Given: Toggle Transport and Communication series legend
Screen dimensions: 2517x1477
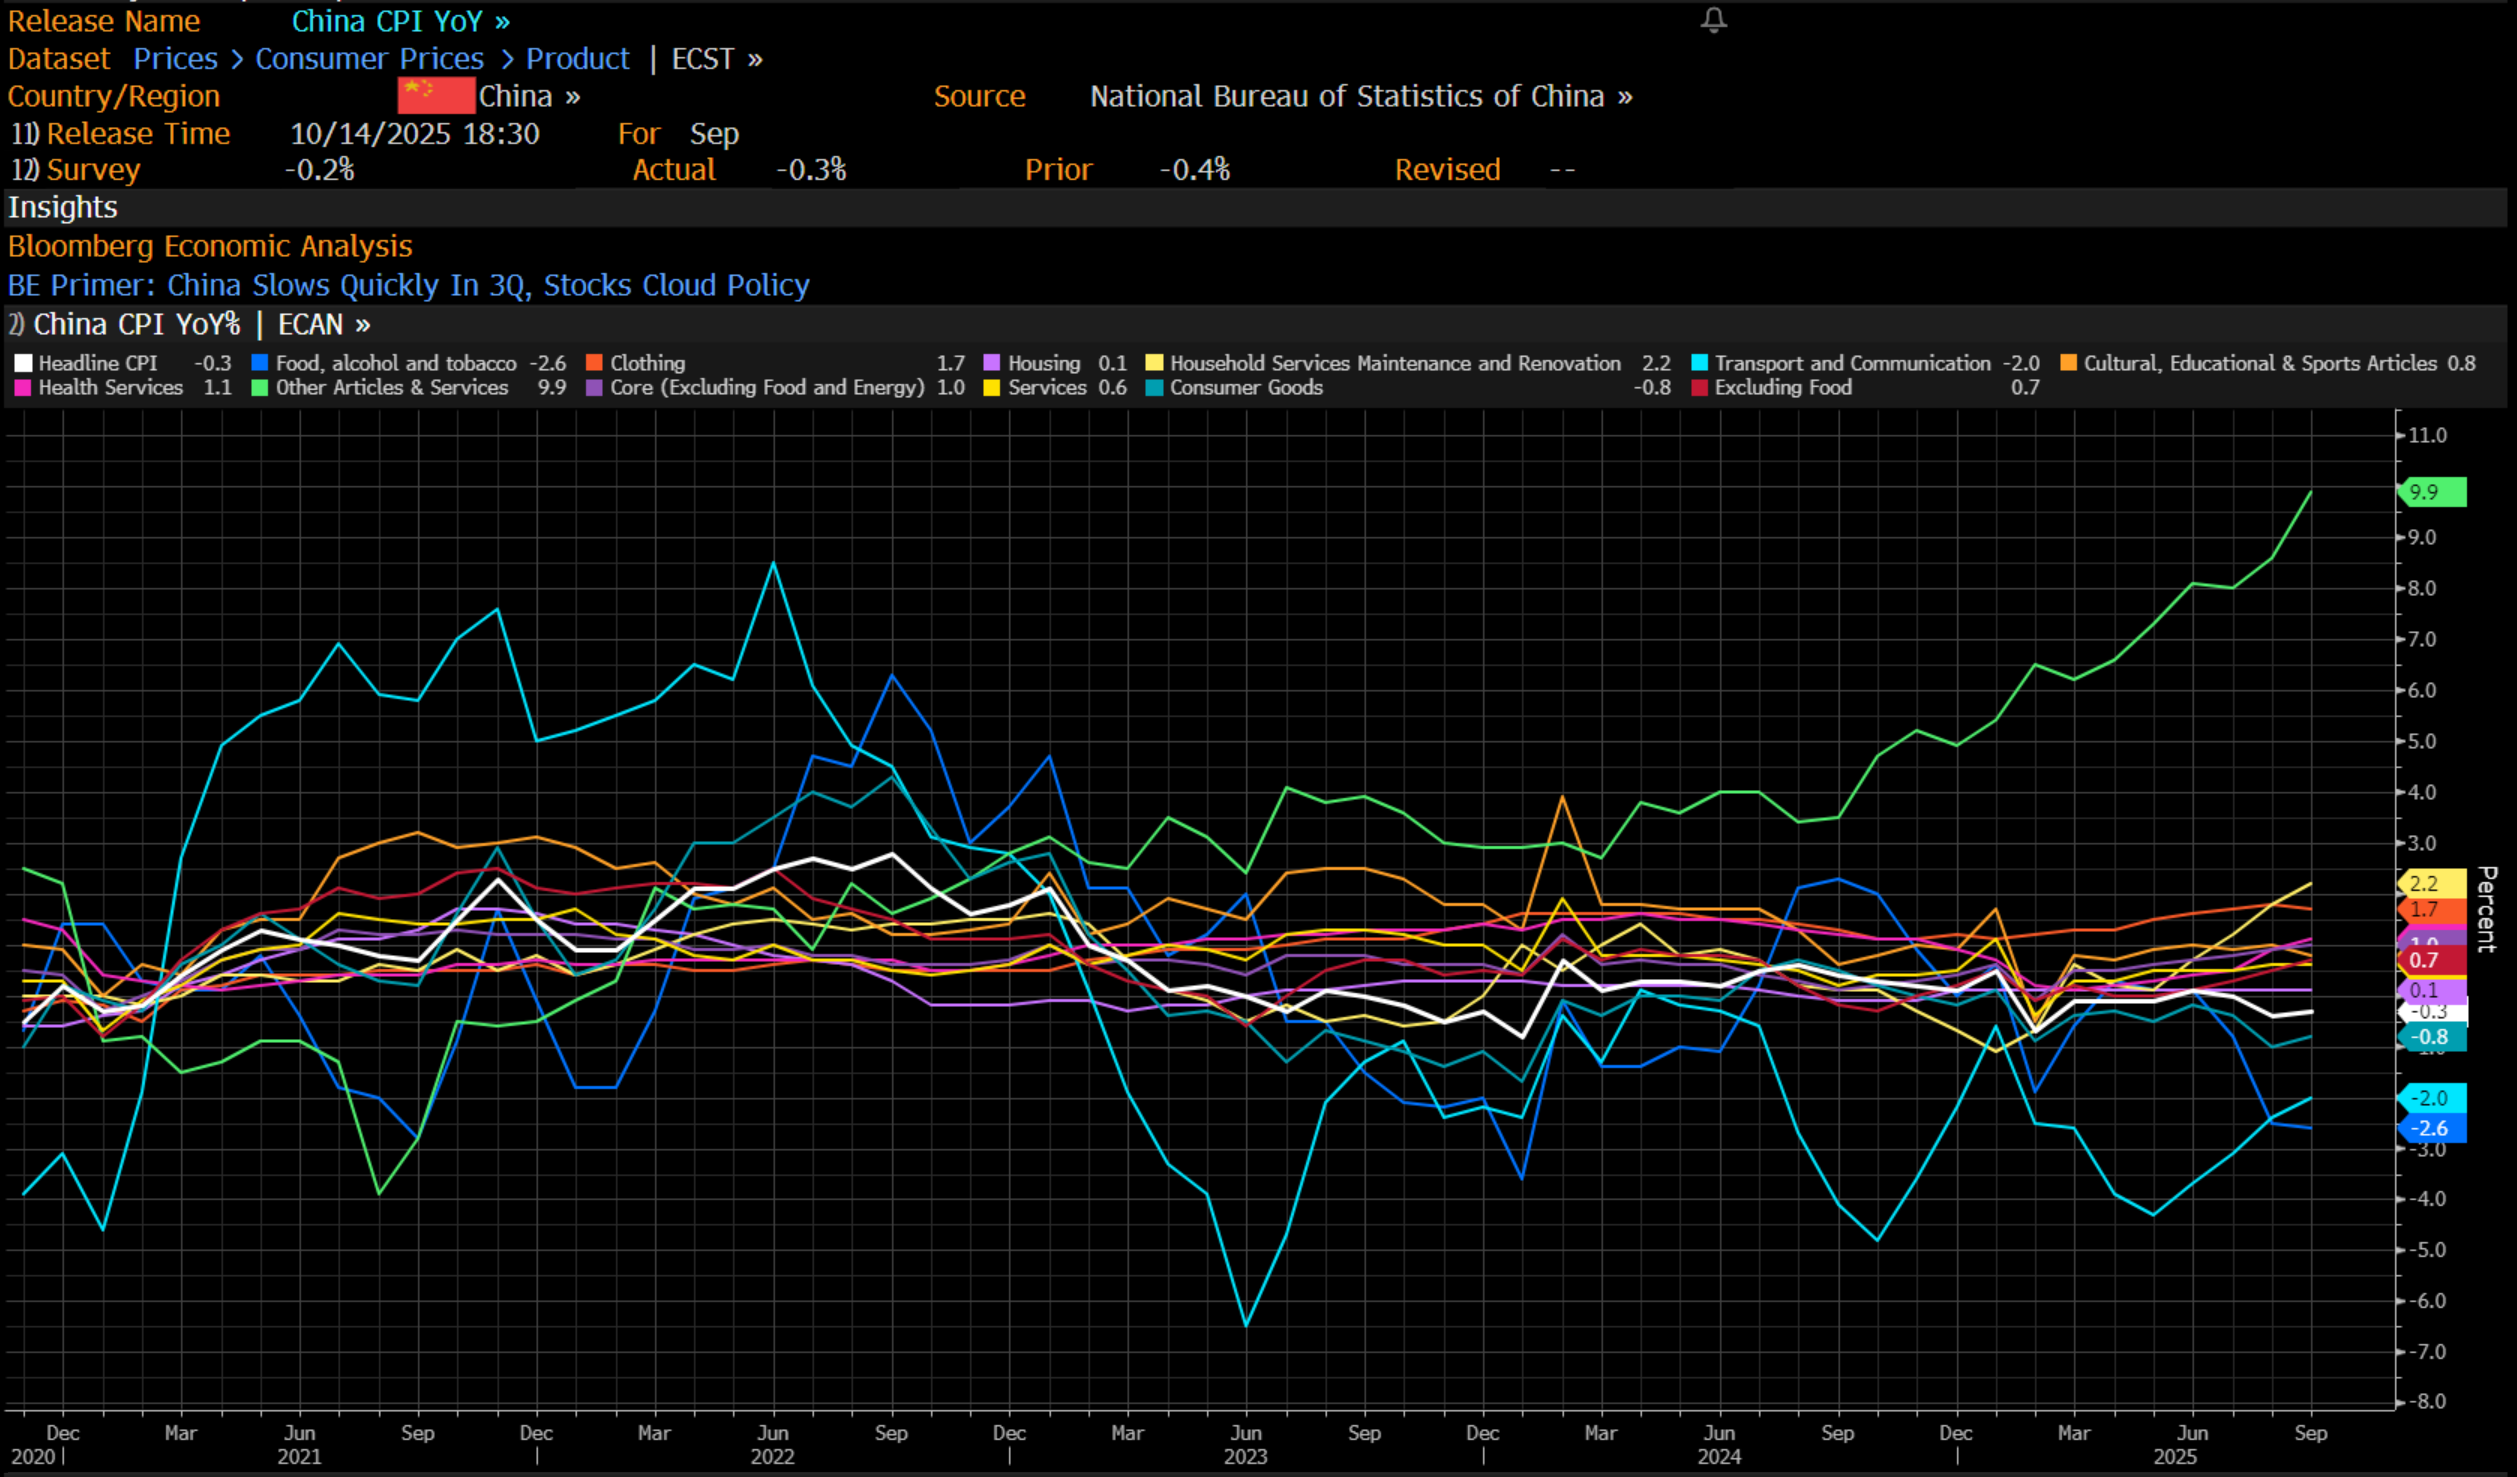Looking at the screenshot, I should [x=1852, y=363].
